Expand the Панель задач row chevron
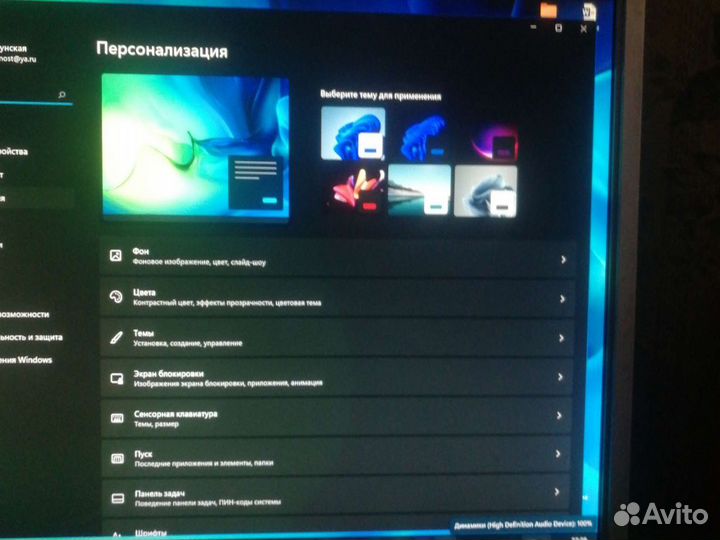720x540 pixels. (x=557, y=492)
